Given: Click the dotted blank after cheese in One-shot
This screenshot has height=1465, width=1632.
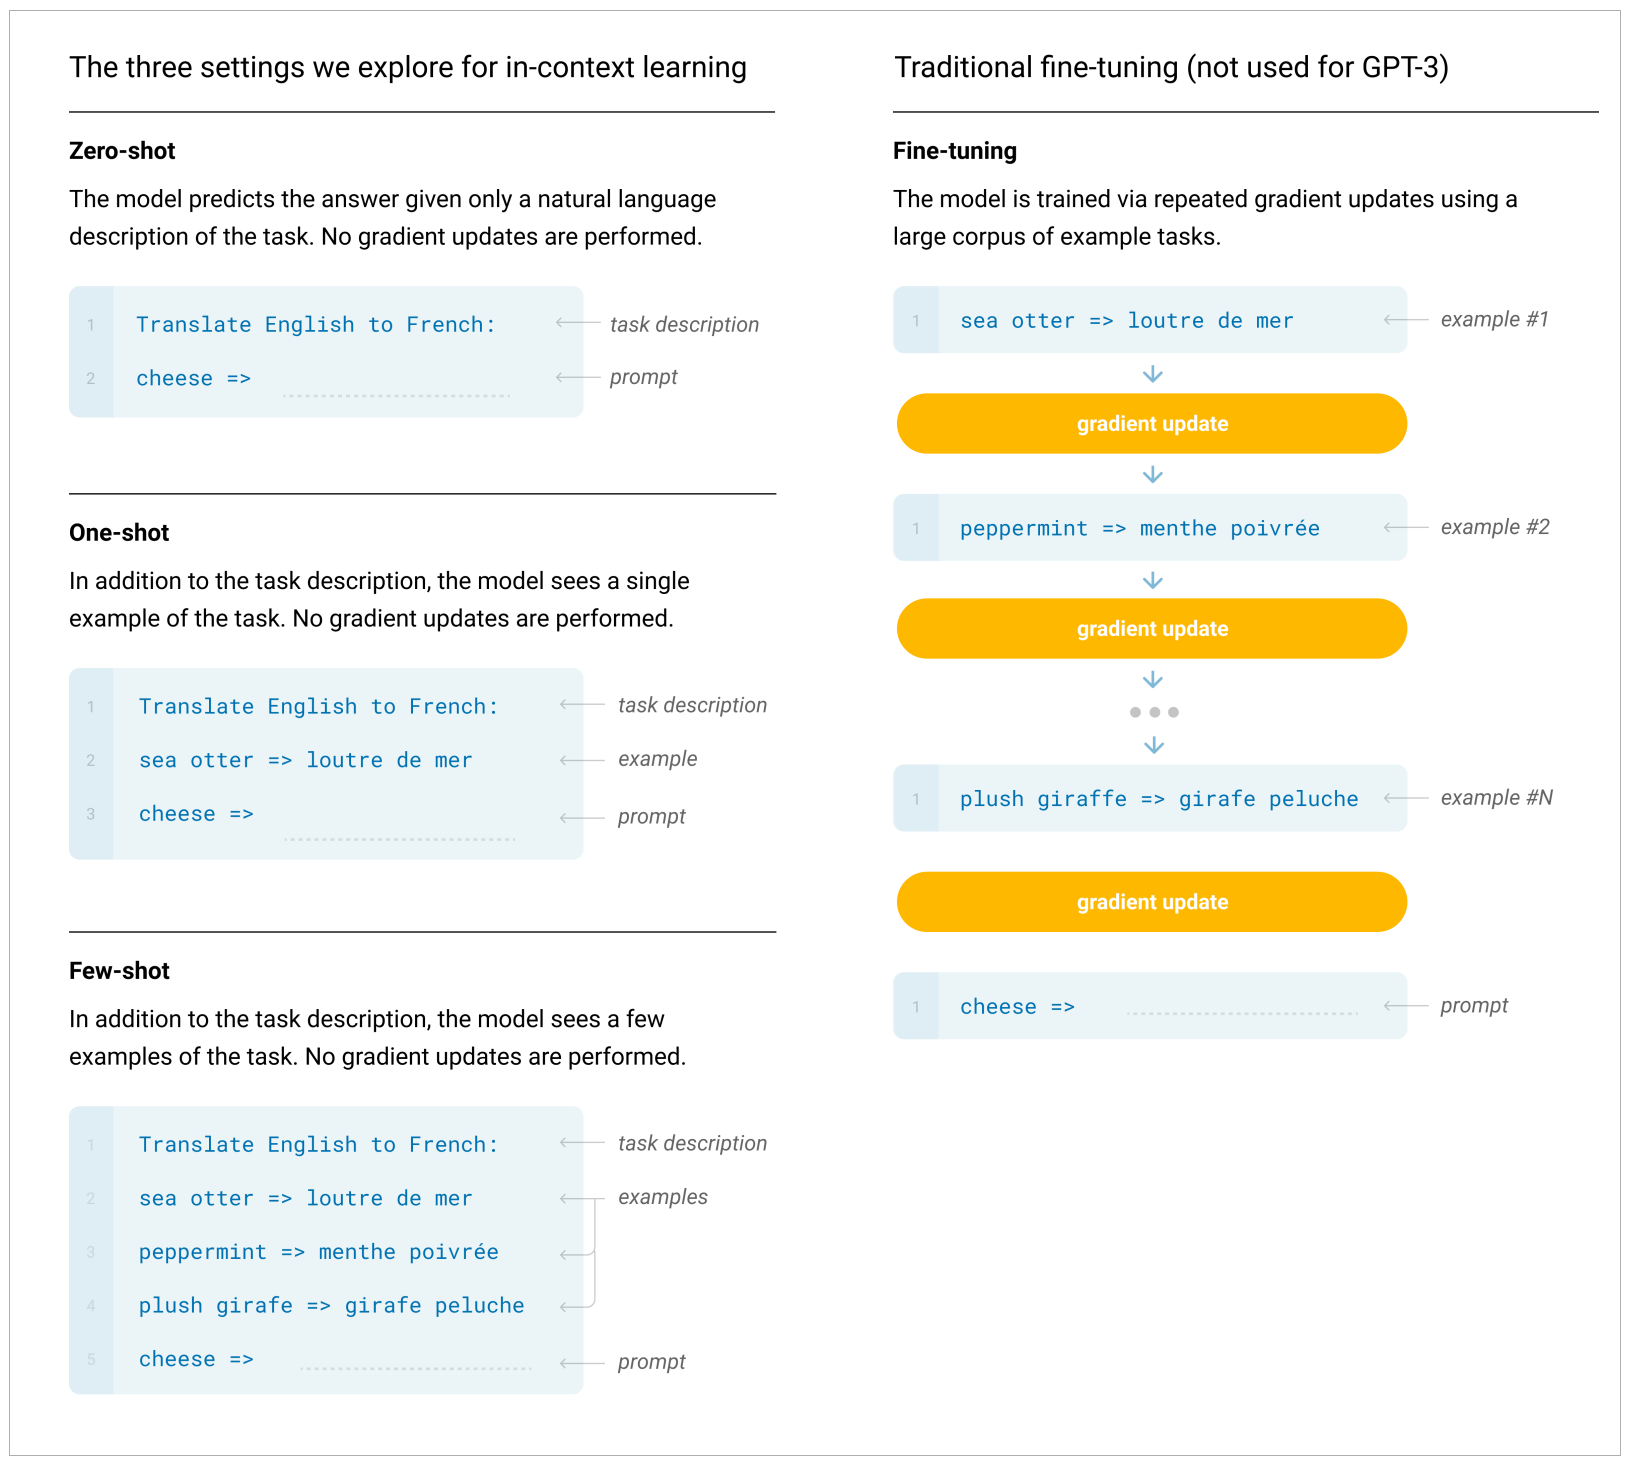Looking at the screenshot, I should [x=399, y=838].
